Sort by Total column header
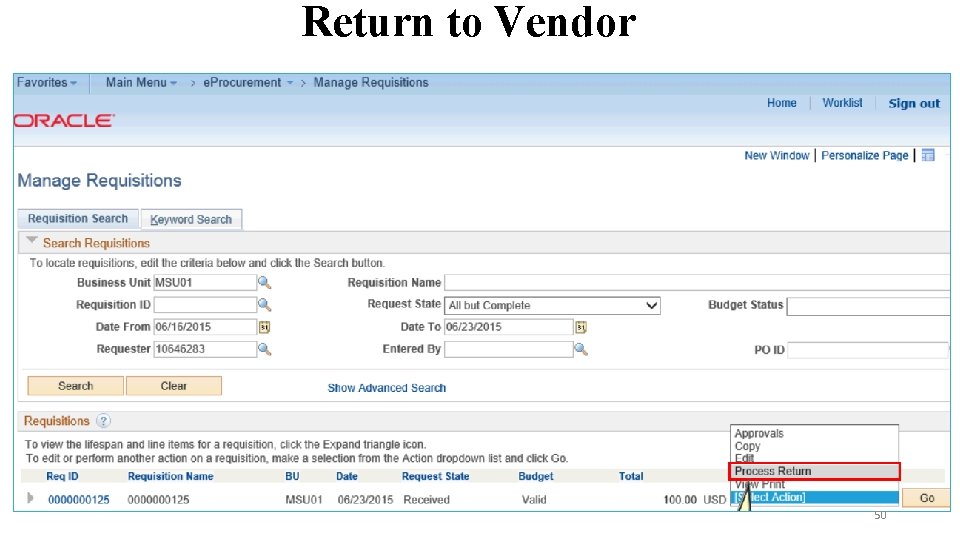 coord(631,476)
